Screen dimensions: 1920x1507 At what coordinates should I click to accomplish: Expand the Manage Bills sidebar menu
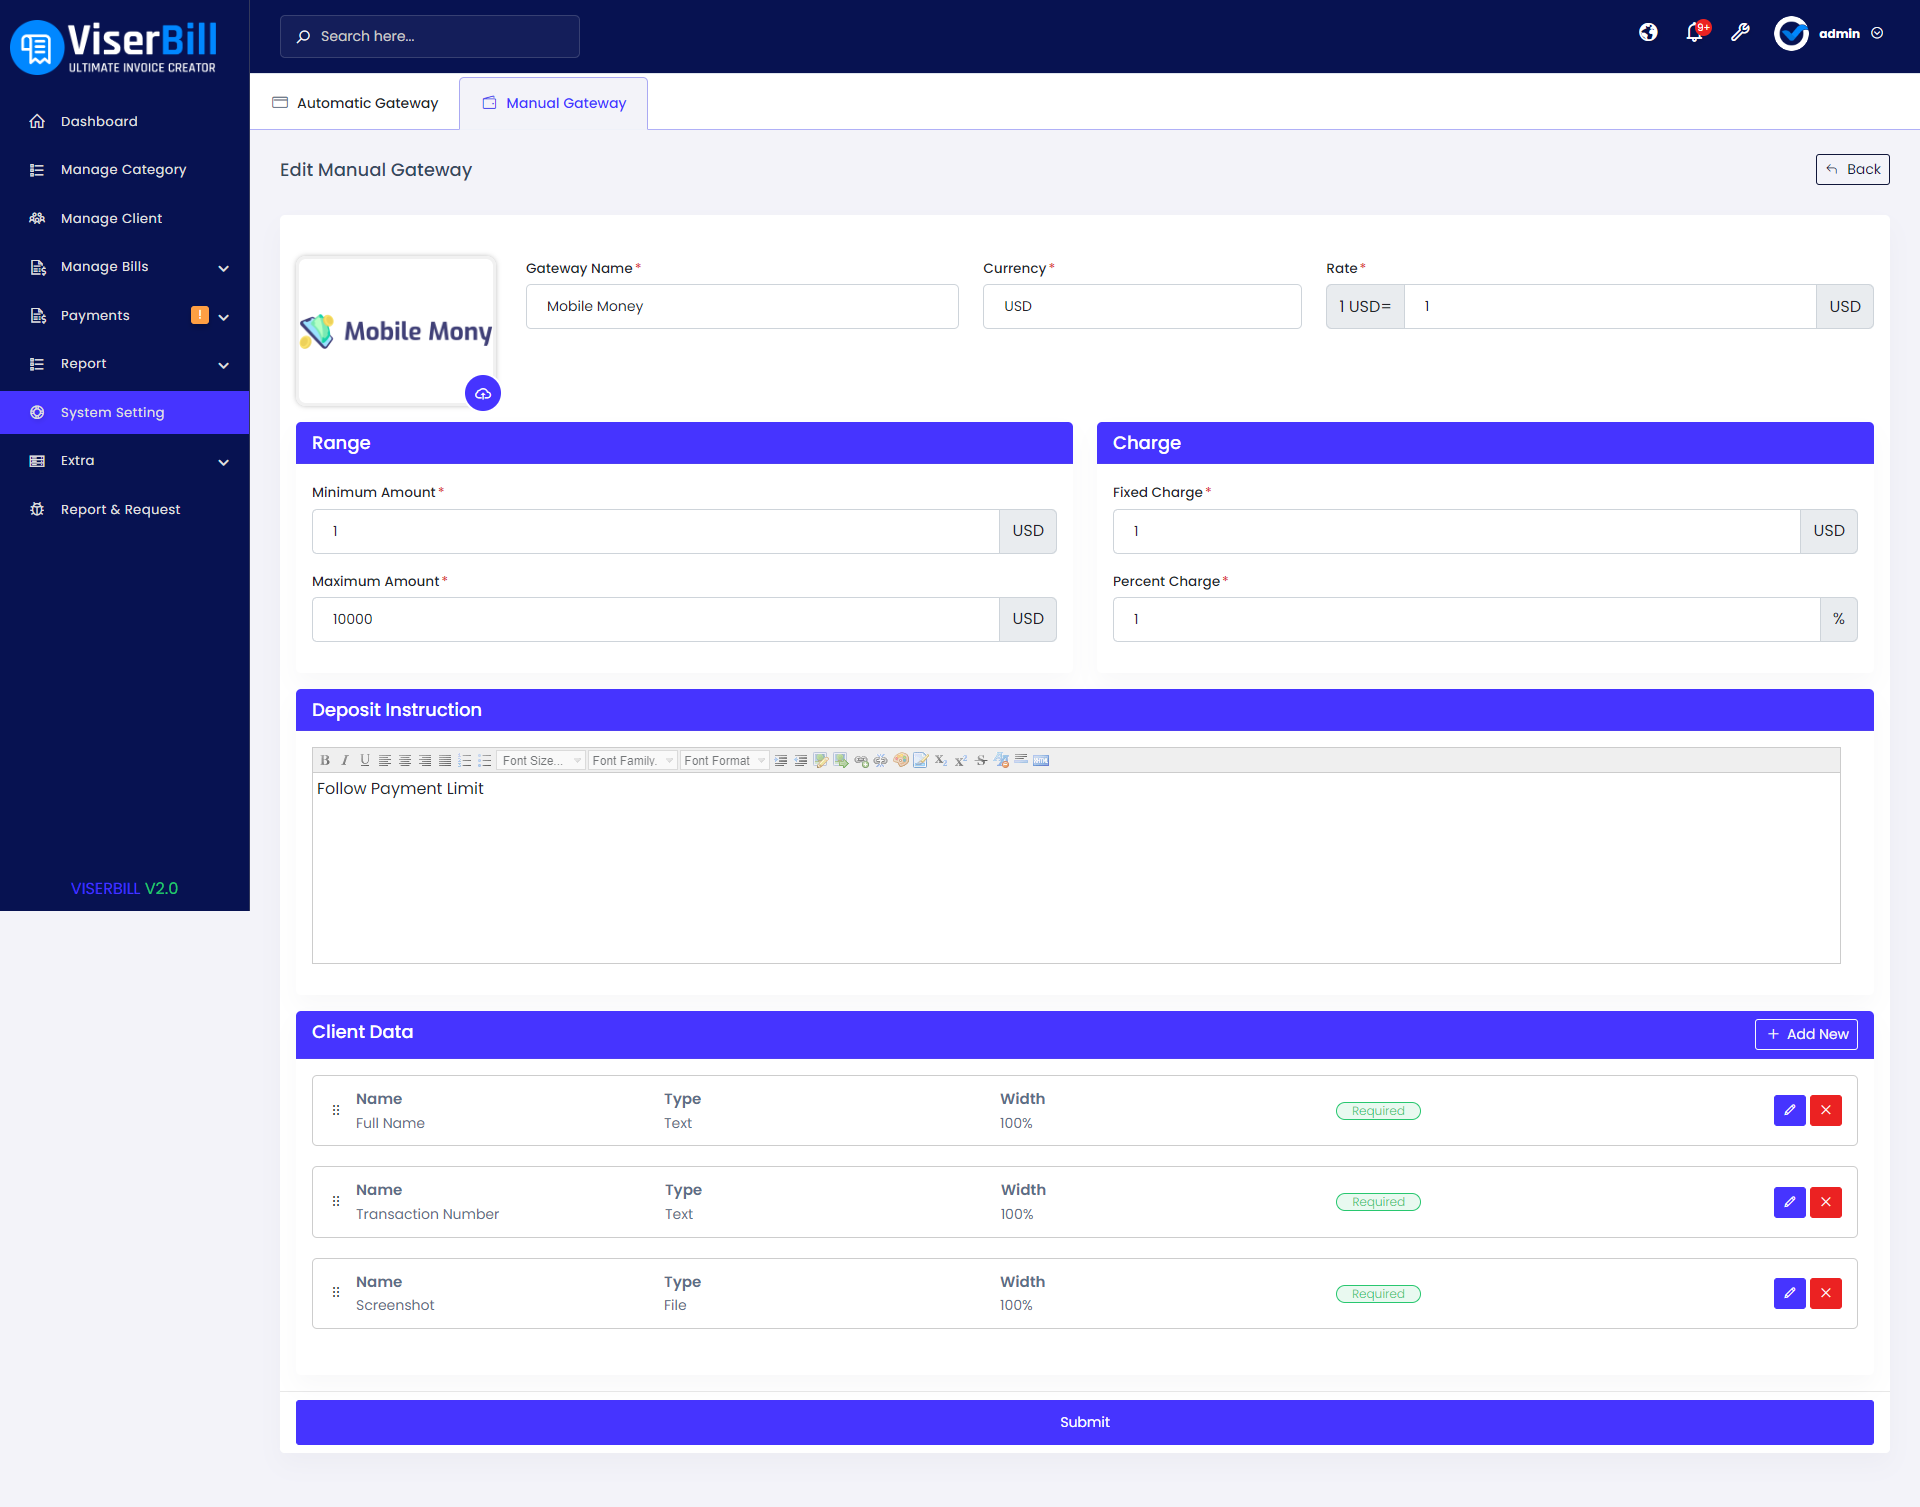click(x=130, y=267)
